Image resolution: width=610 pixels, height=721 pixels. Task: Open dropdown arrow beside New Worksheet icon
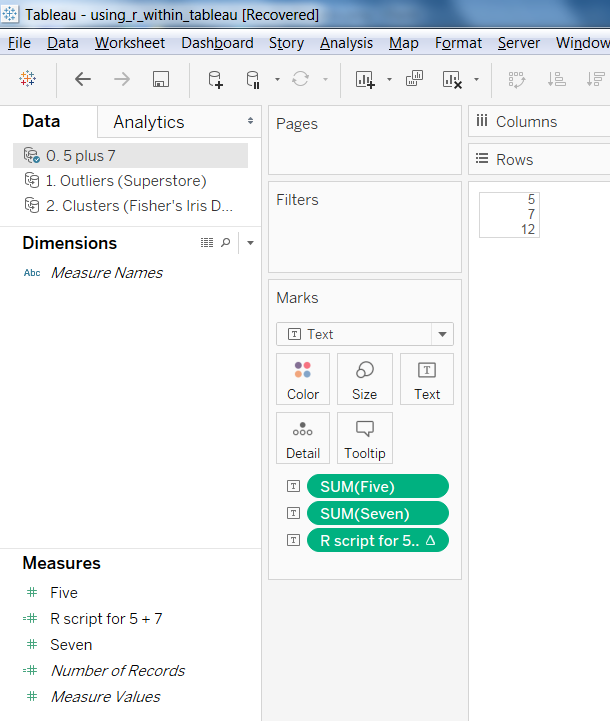click(x=389, y=80)
